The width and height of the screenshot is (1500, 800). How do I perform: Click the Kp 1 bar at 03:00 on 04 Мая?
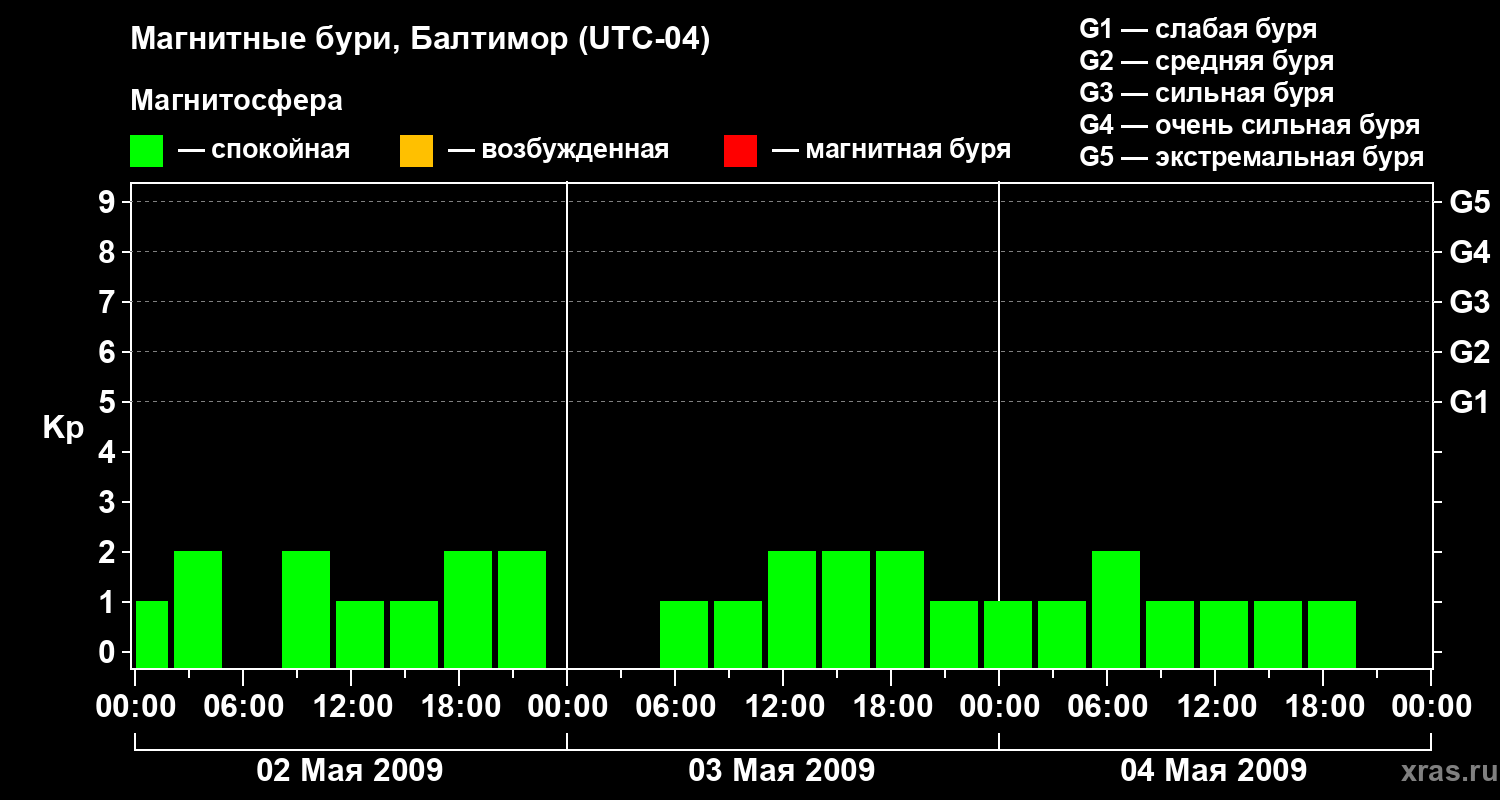(x=1062, y=634)
